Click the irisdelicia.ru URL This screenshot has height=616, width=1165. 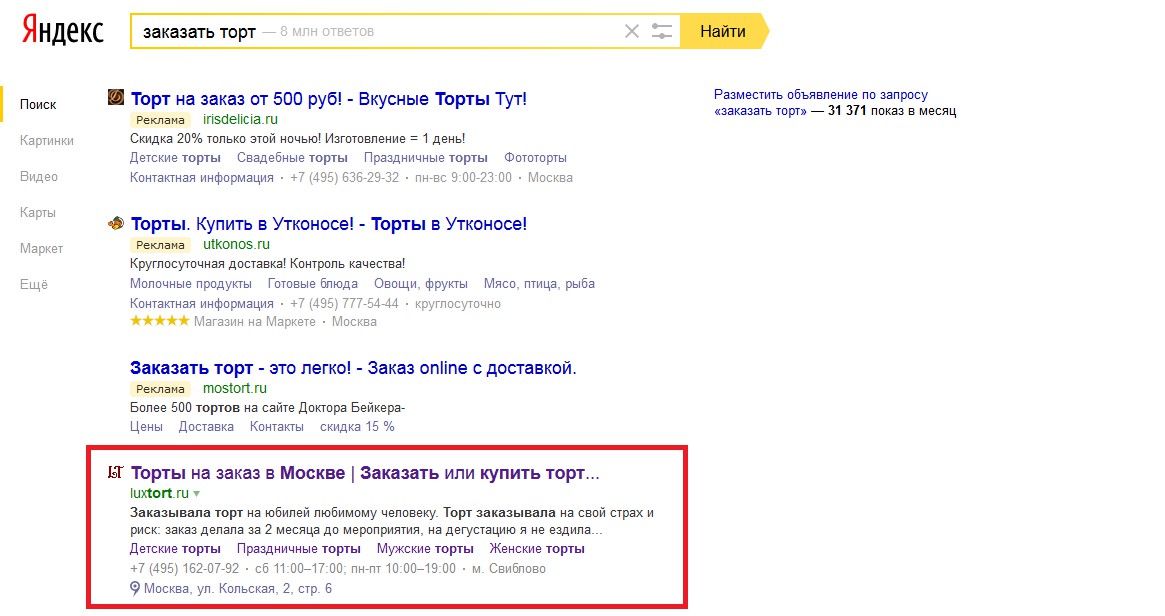(240, 119)
